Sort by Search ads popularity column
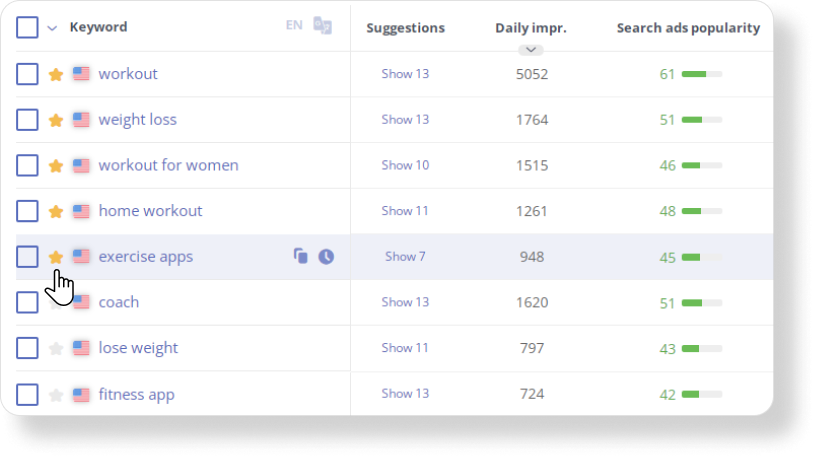The width and height of the screenshot is (814, 456). [688, 28]
